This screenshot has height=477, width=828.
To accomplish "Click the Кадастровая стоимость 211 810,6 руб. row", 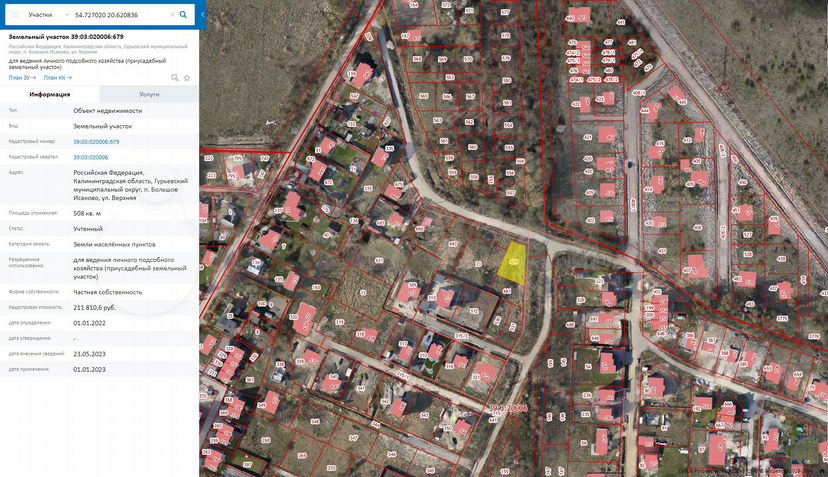I will tap(99, 307).
